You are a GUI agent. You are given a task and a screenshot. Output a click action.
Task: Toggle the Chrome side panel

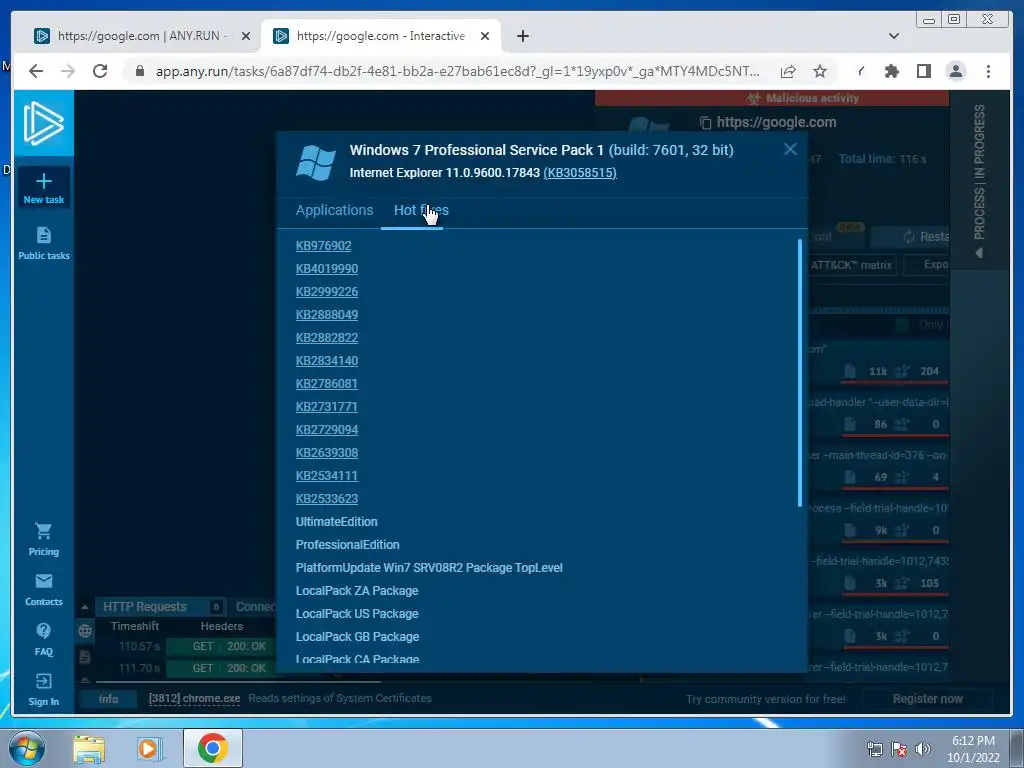pyautogui.click(x=923, y=71)
